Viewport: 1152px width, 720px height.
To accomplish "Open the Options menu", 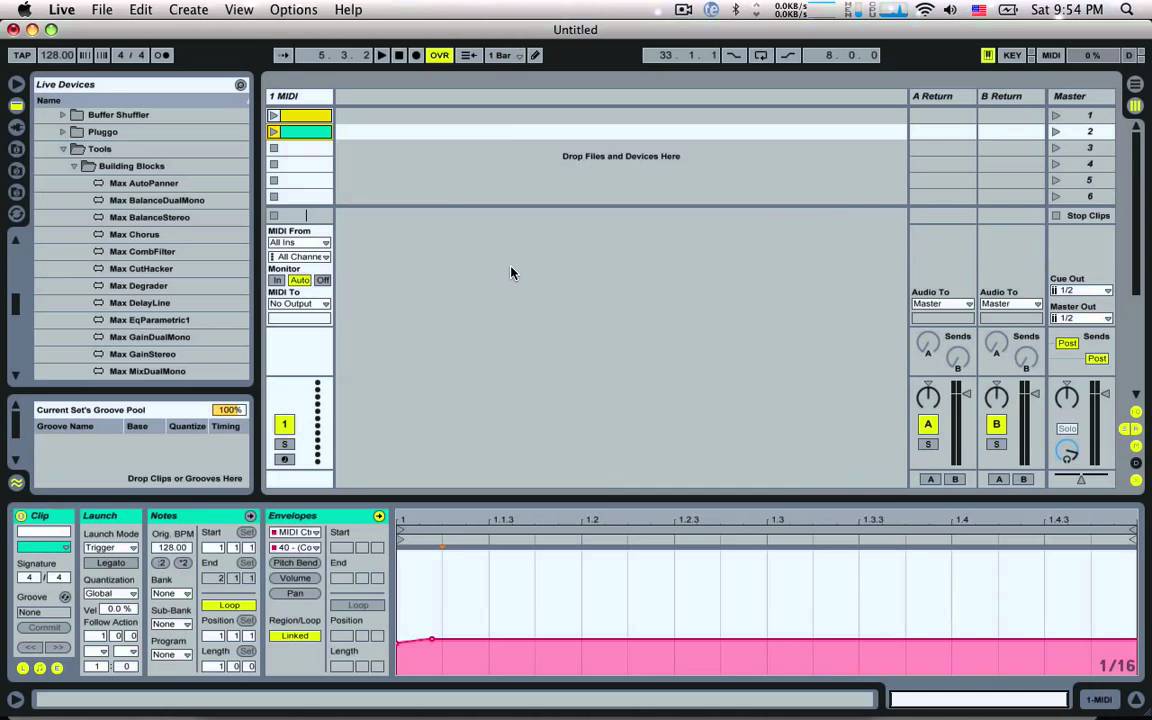I will tap(293, 10).
